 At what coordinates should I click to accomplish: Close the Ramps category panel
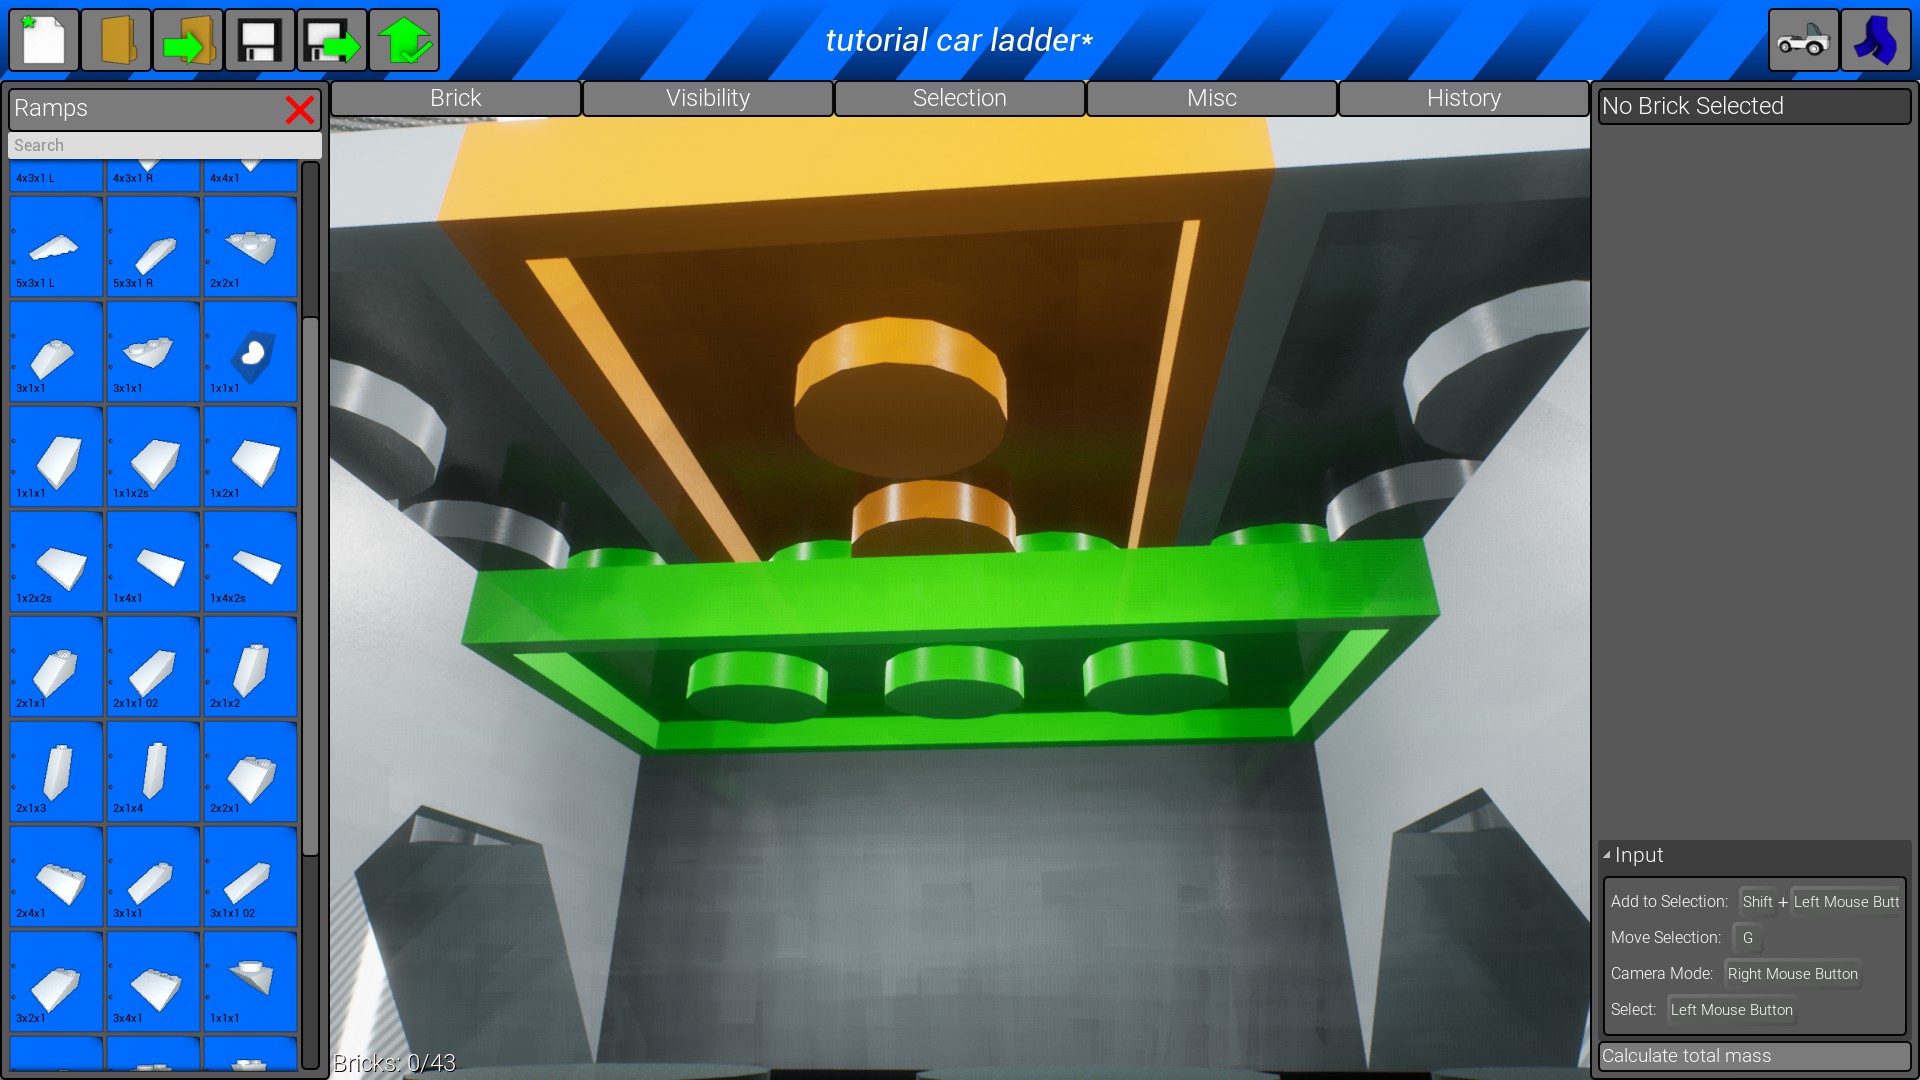(x=300, y=109)
